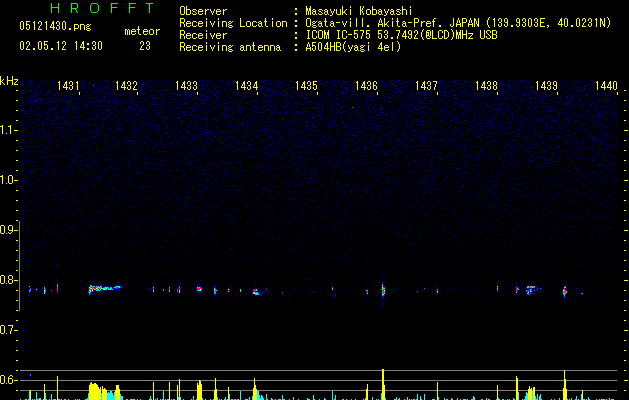The width and height of the screenshot is (629, 400).
Task: Click the Receiving Location label
Action: [233, 23]
